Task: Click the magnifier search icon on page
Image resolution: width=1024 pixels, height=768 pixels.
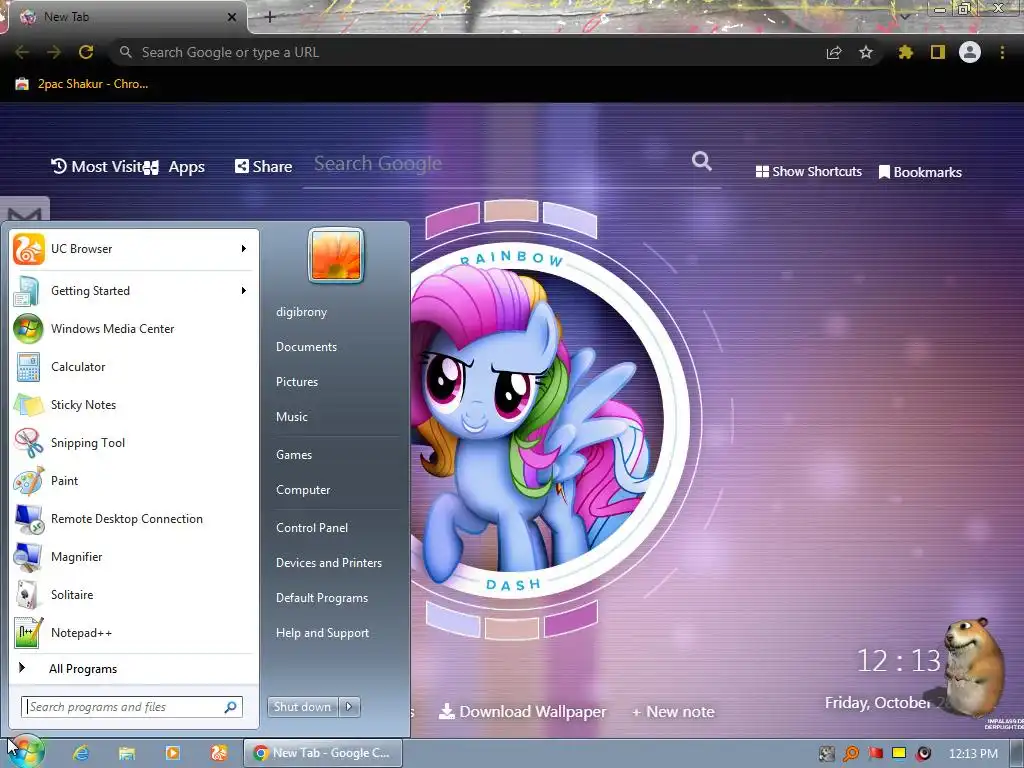Action: pyautogui.click(x=702, y=161)
